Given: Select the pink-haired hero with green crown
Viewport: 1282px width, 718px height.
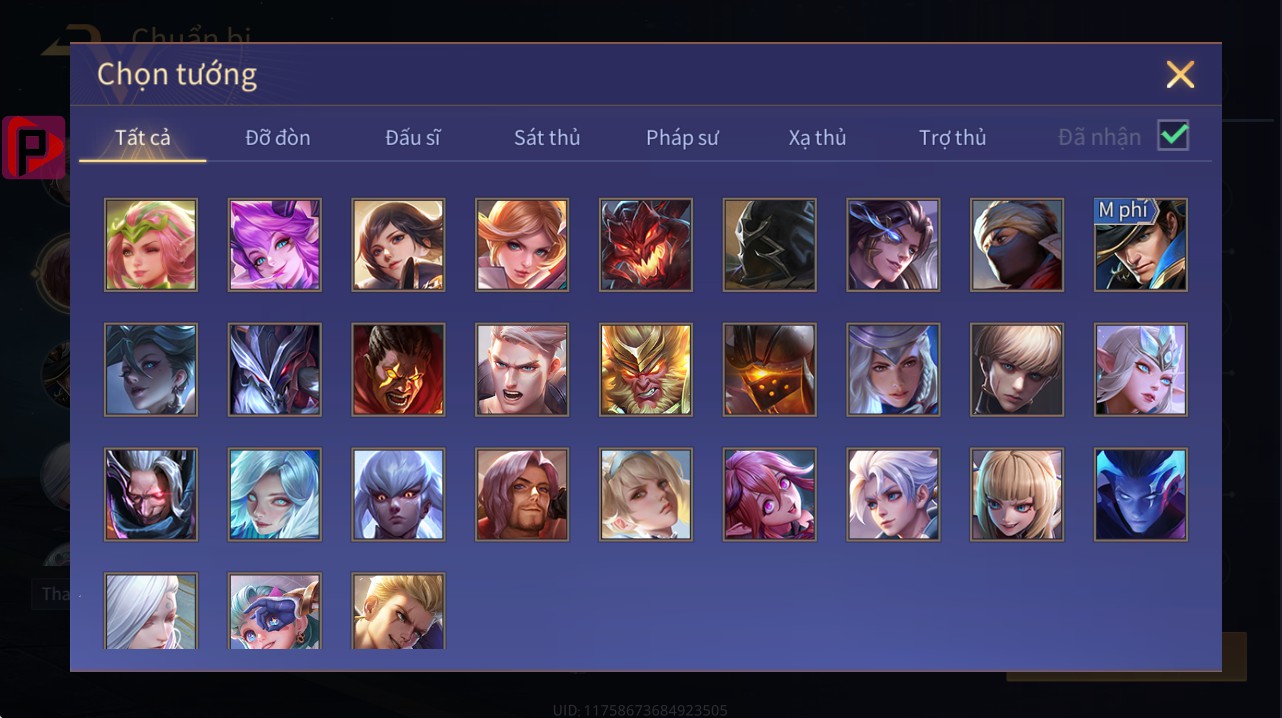Looking at the screenshot, I should pyautogui.click(x=151, y=245).
